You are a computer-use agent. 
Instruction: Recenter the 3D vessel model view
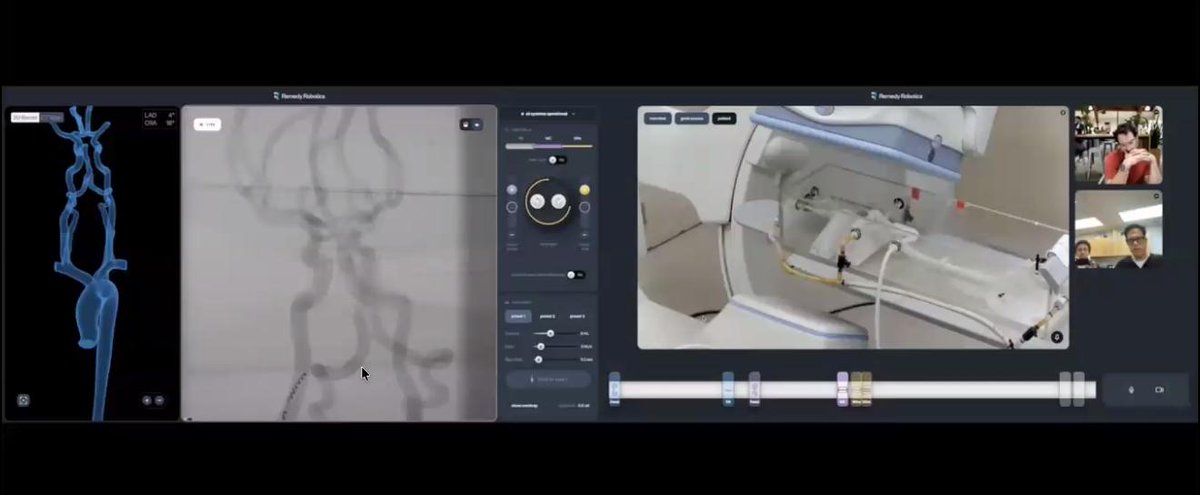point(24,400)
